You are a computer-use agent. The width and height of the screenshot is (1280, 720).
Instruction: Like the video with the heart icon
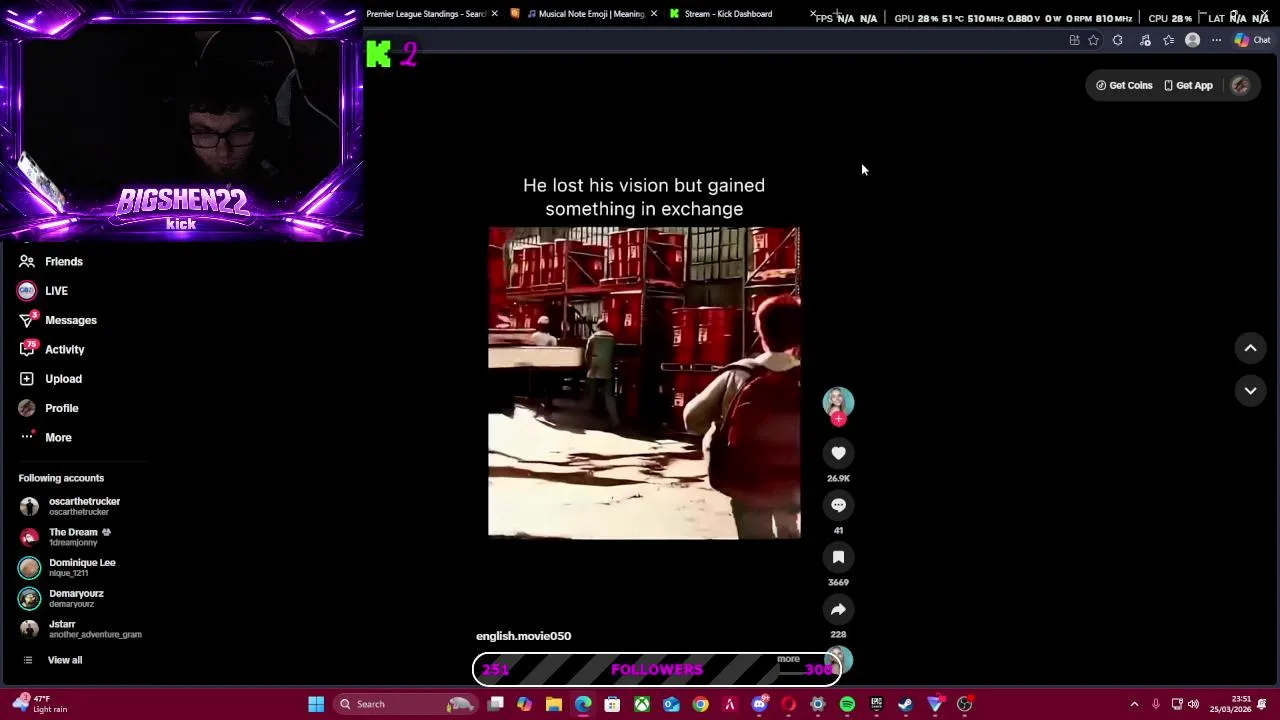click(838, 453)
